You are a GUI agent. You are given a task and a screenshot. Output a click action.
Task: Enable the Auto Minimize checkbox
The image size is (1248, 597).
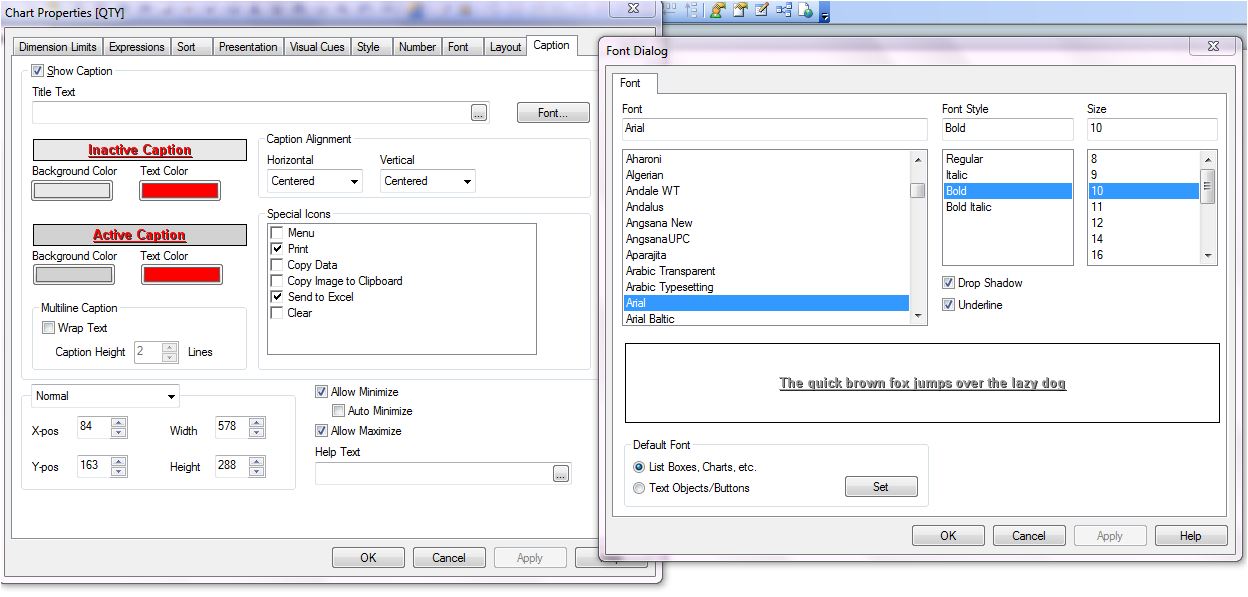click(339, 411)
